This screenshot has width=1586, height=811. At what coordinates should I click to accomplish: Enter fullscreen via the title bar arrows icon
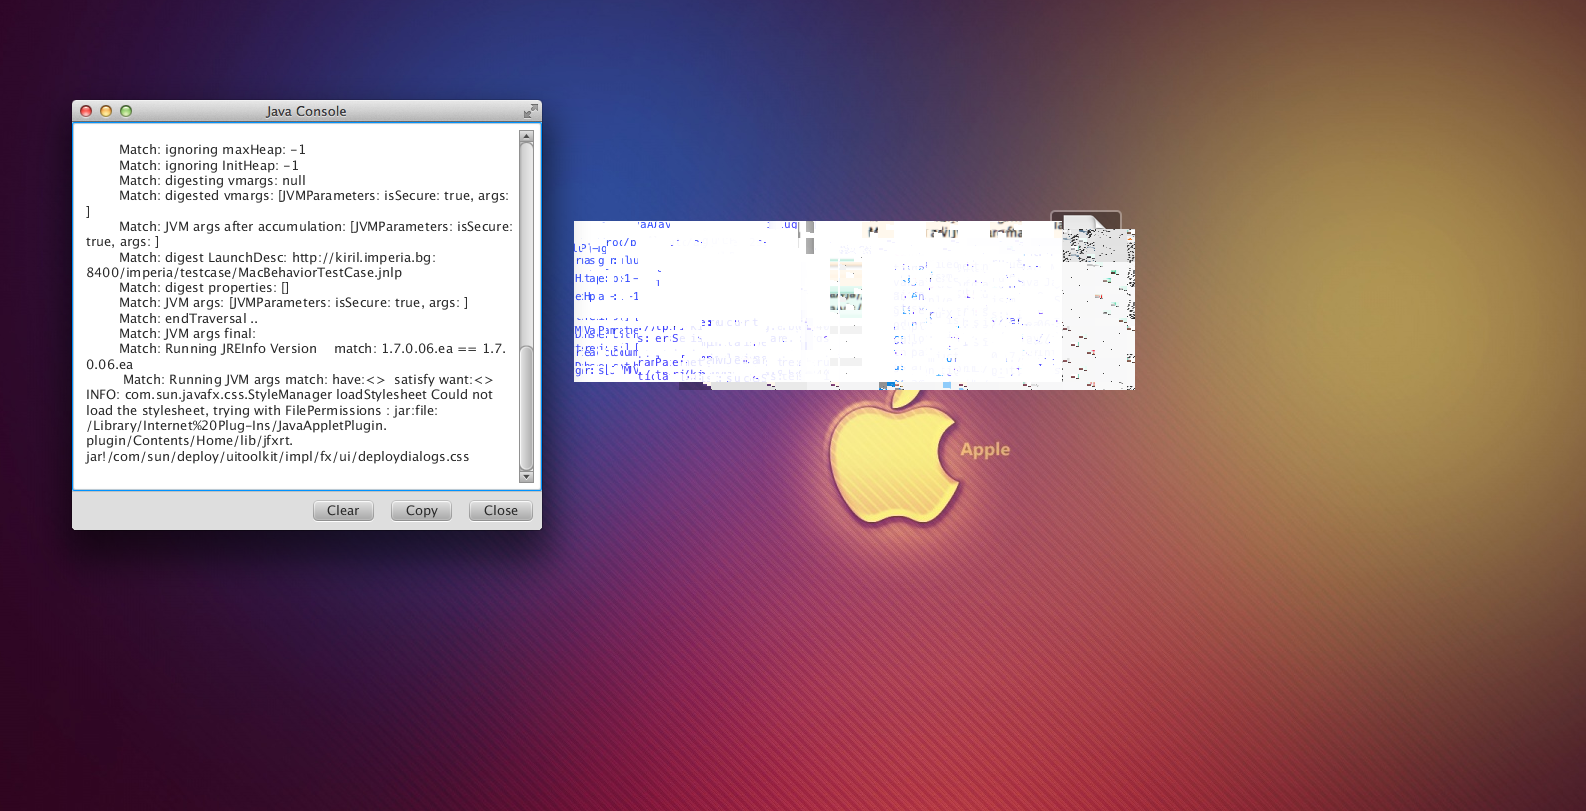[x=530, y=111]
